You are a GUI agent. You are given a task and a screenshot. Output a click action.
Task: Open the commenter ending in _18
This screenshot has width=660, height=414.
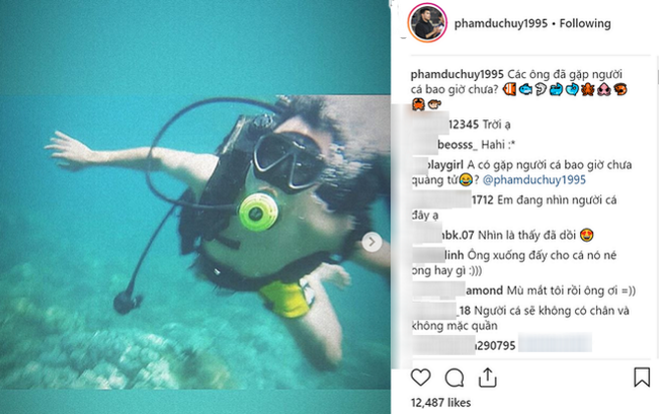[x=441, y=311]
